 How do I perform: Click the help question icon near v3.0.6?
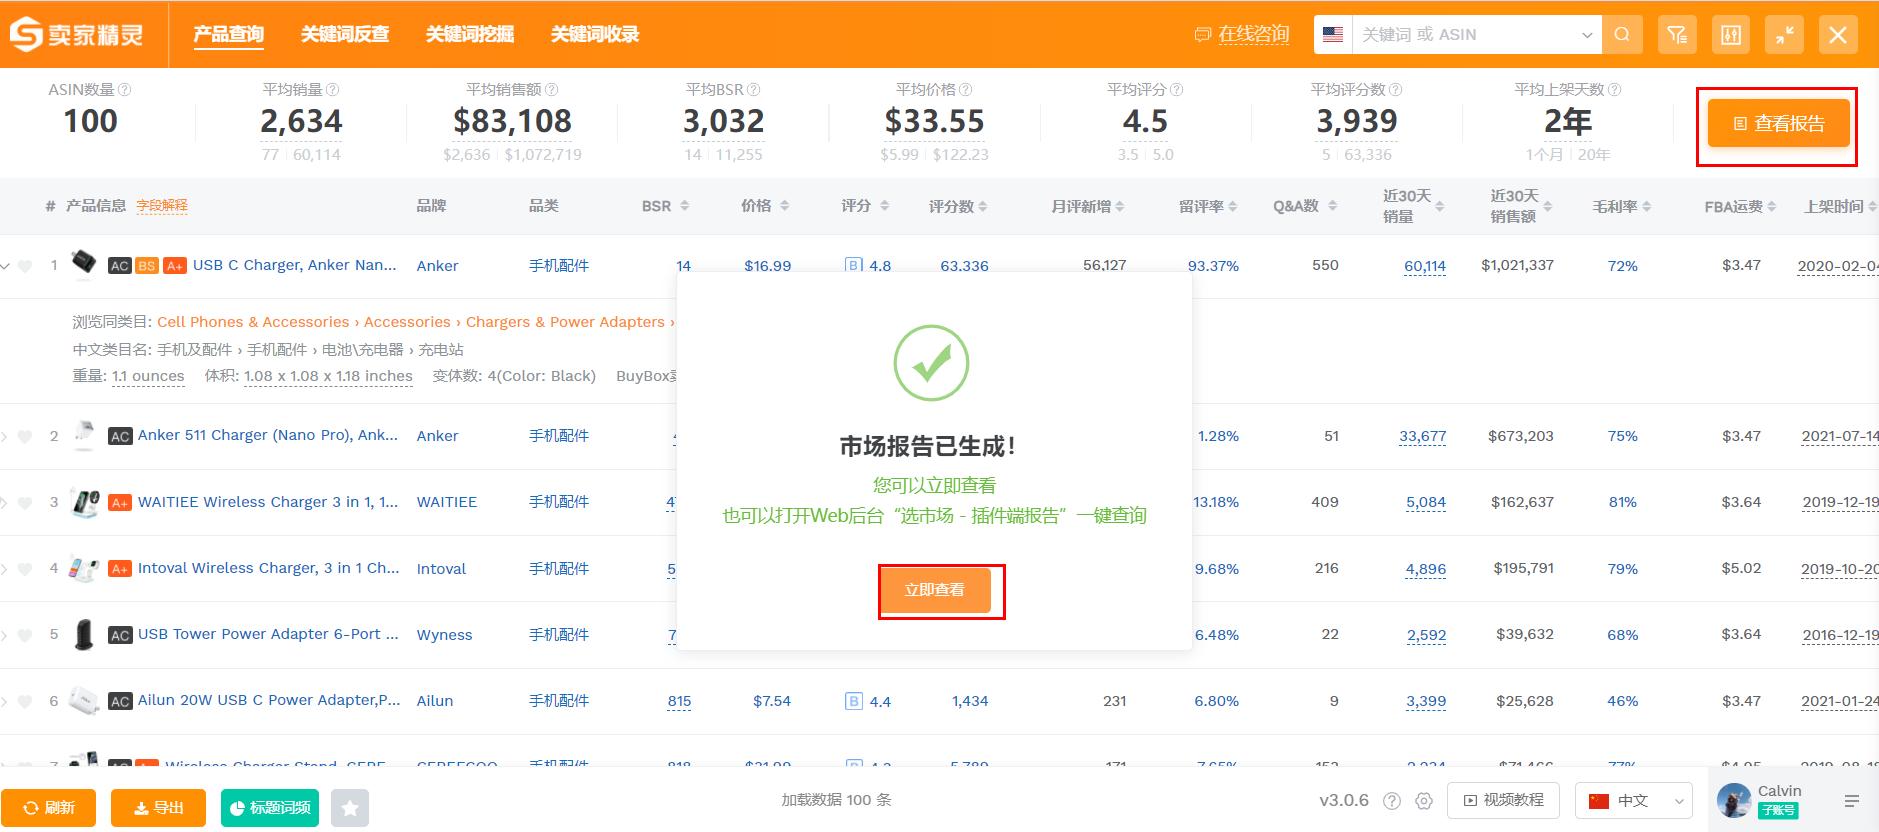(x=1391, y=801)
